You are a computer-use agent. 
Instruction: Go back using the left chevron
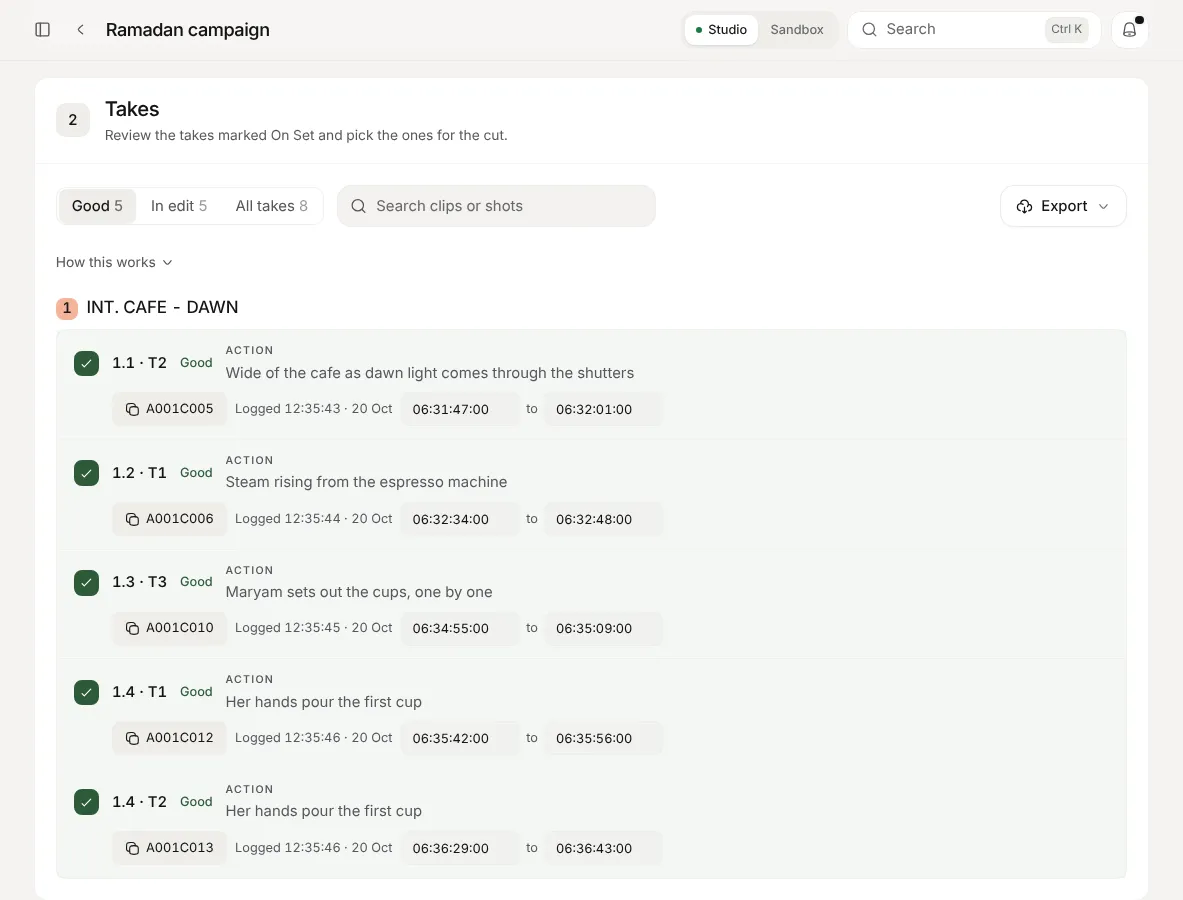click(x=80, y=29)
